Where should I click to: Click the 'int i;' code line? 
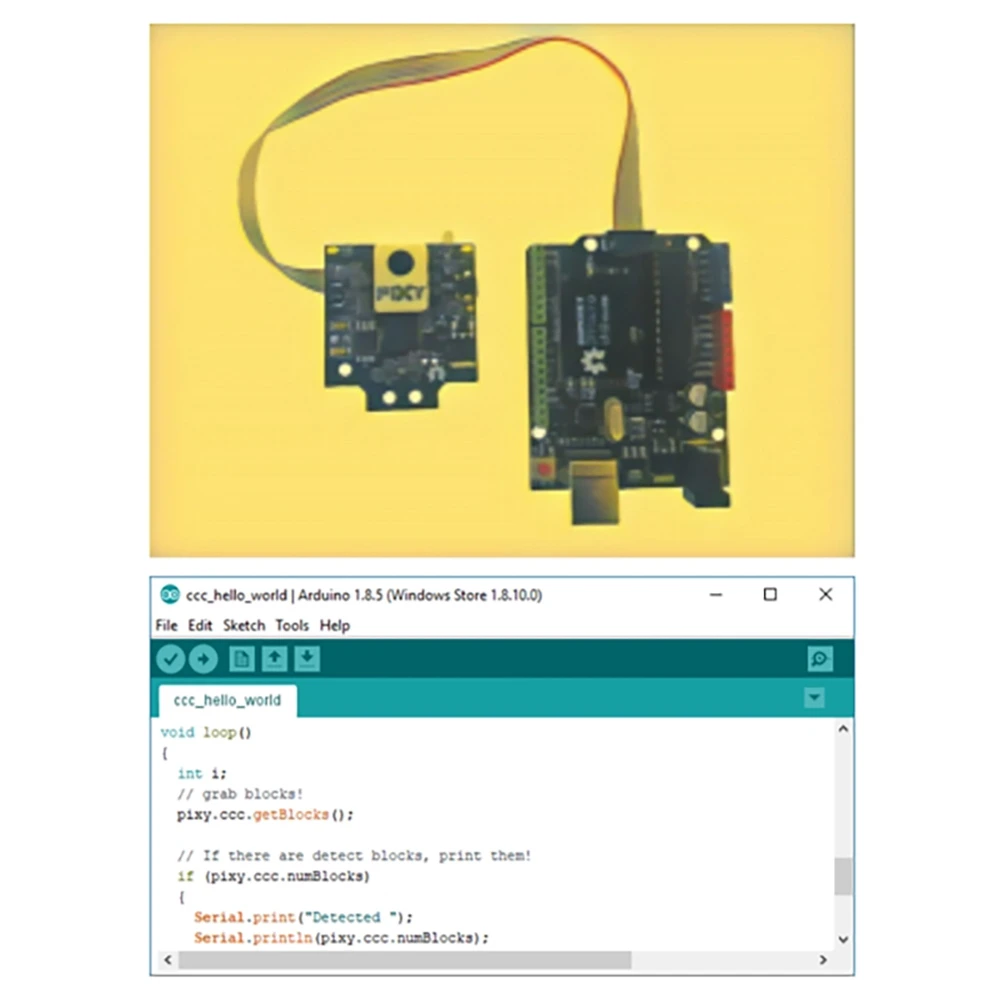click(x=202, y=774)
